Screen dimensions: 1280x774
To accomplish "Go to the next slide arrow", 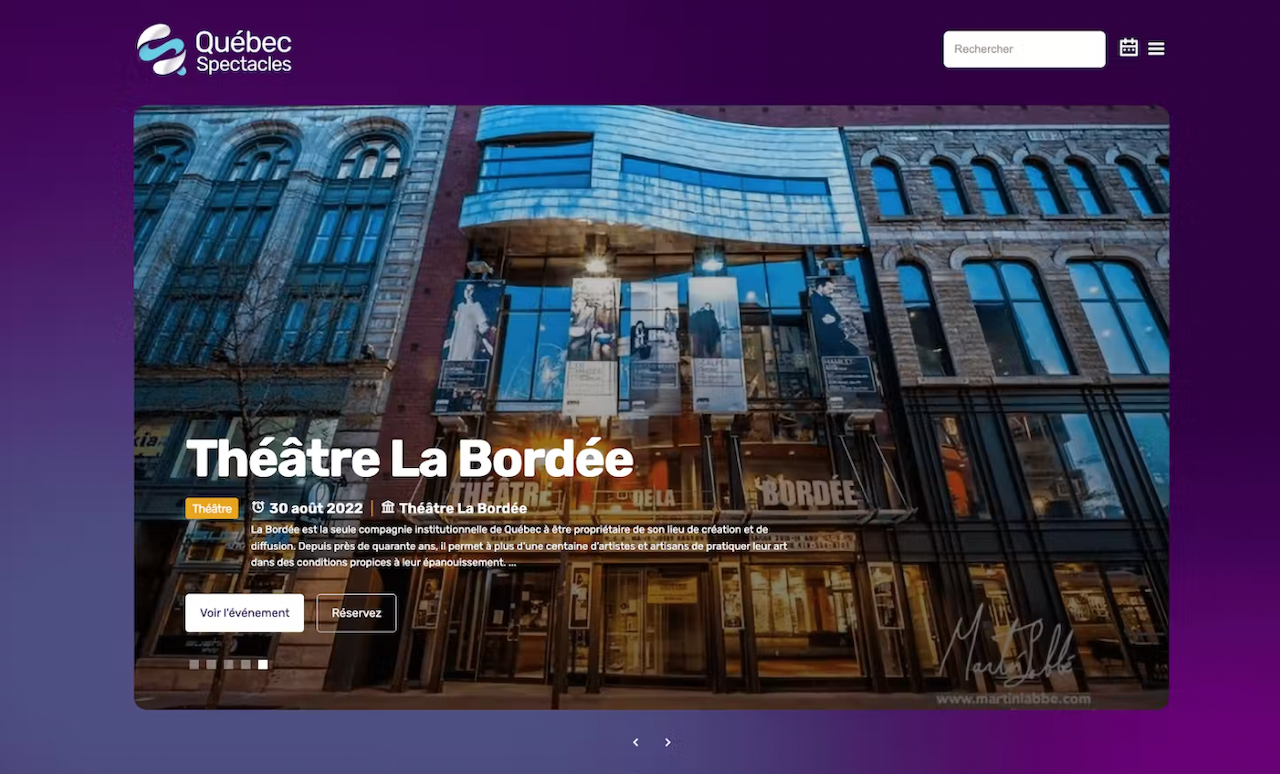I will tap(668, 742).
